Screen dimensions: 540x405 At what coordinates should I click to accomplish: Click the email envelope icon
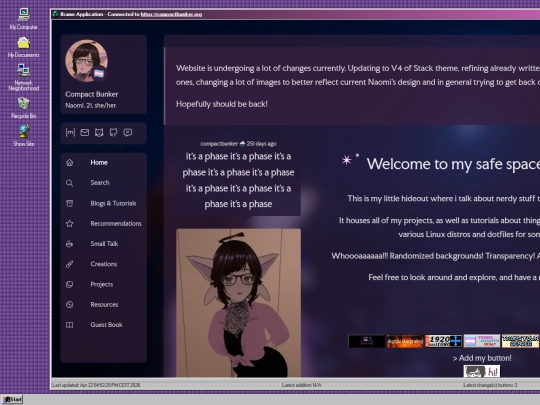(85, 133)
